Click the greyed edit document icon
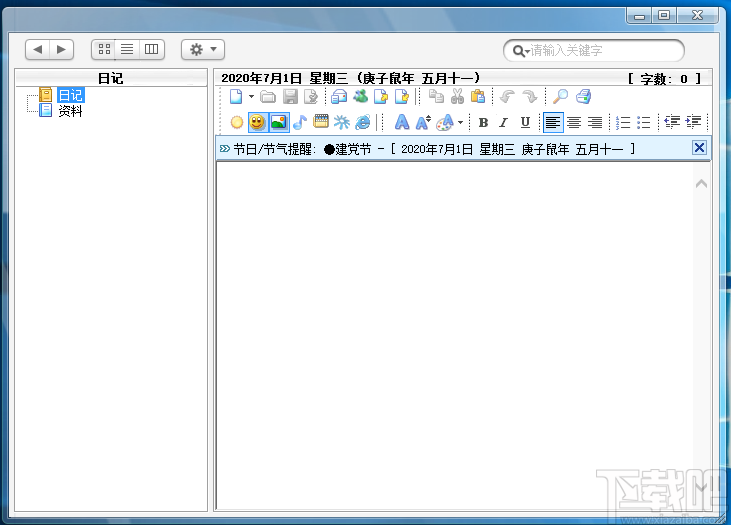The height and width of the screenshot is (525, 731). [x=311, y=97]
